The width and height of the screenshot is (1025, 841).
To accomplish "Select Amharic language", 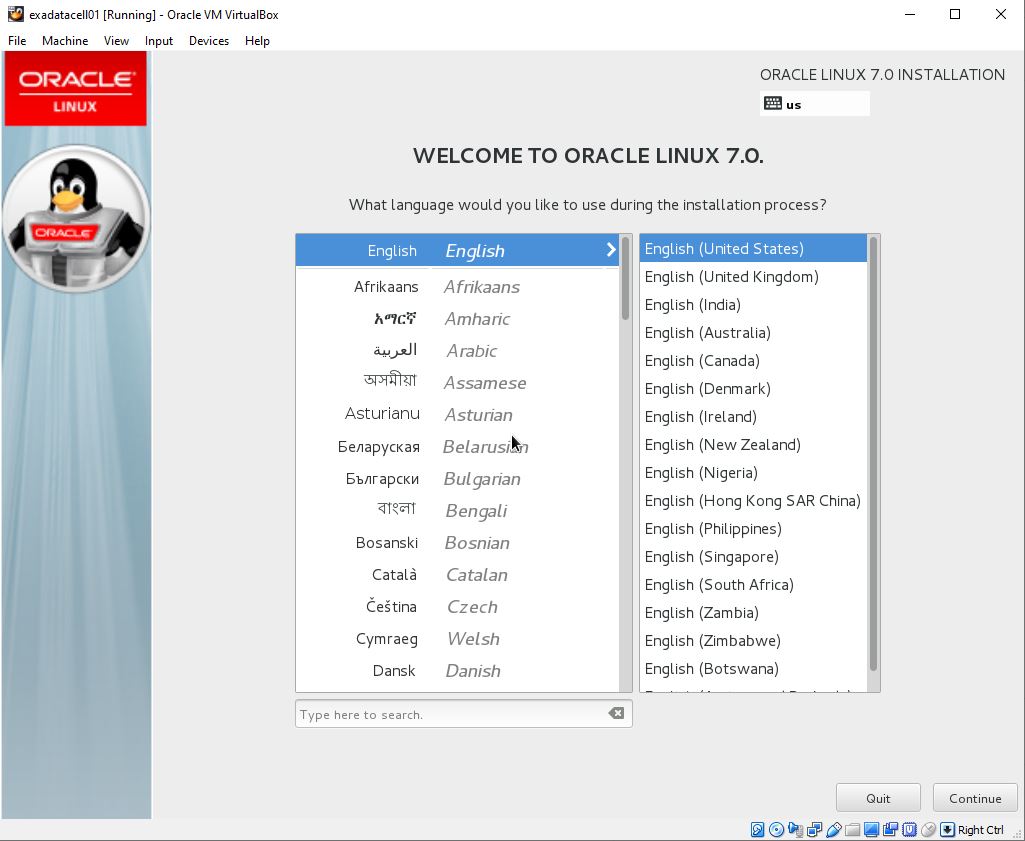I will (x=457, y=318).
